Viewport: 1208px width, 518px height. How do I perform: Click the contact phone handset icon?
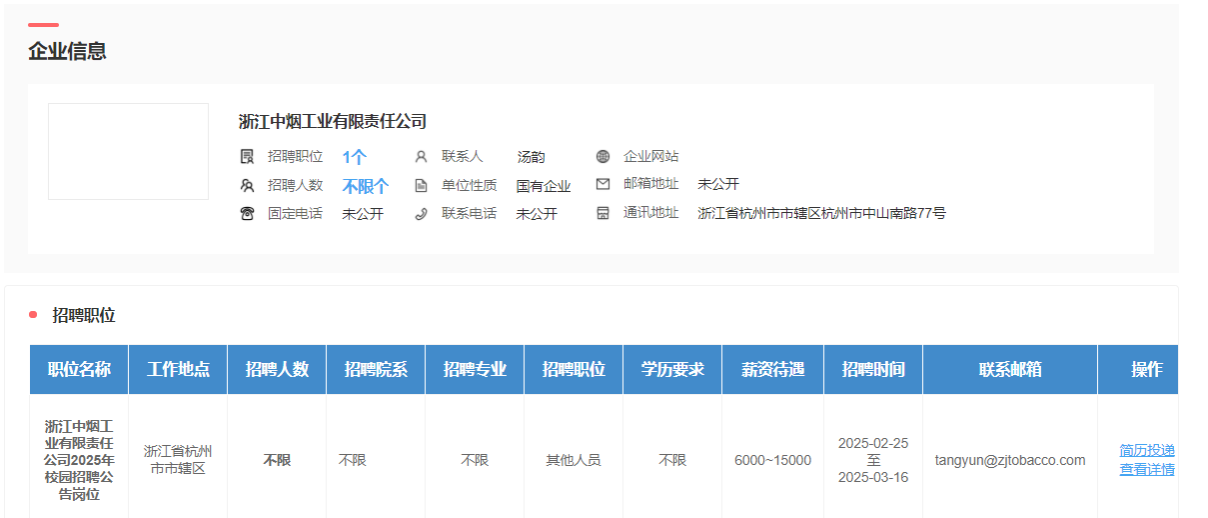click(x=421, y=213)
